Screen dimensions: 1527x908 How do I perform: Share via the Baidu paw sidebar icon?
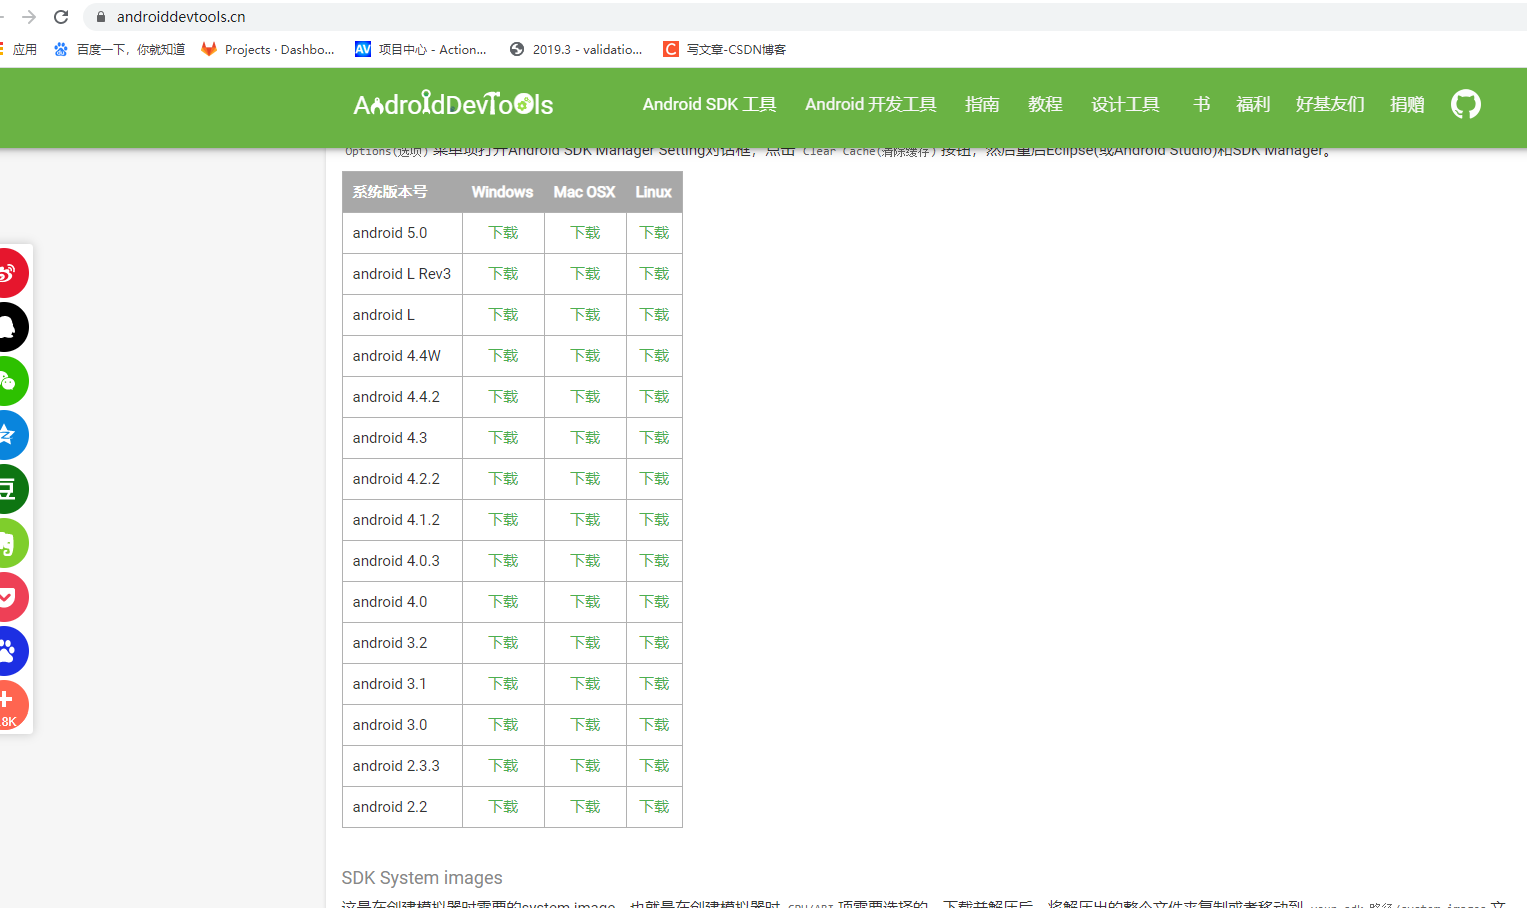coord(8,651)
